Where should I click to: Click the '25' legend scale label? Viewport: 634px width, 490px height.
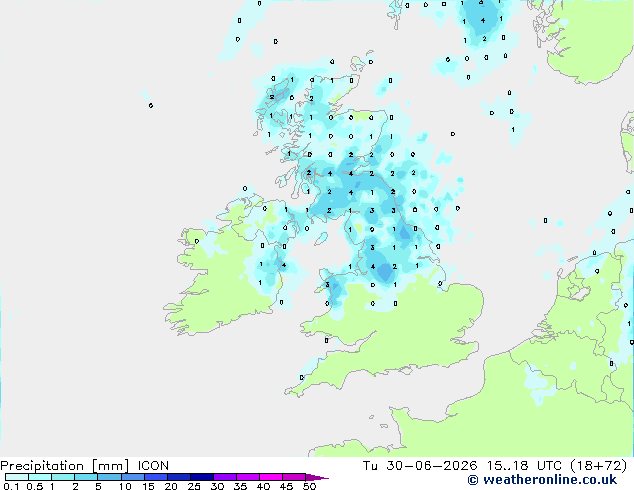tap(194, 486)
